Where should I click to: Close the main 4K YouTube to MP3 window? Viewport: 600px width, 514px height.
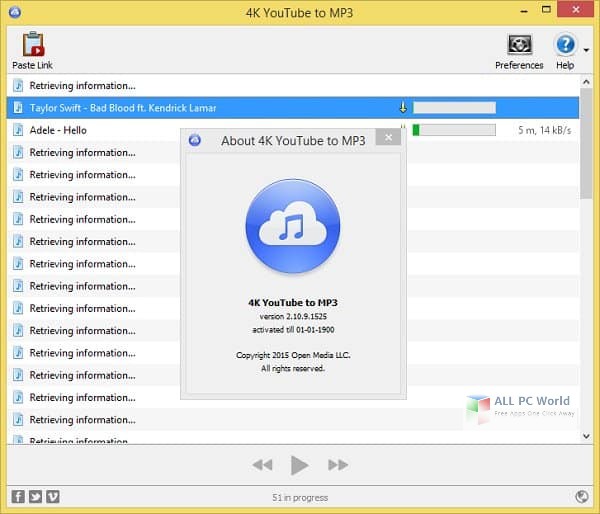[x=576, y=10]
